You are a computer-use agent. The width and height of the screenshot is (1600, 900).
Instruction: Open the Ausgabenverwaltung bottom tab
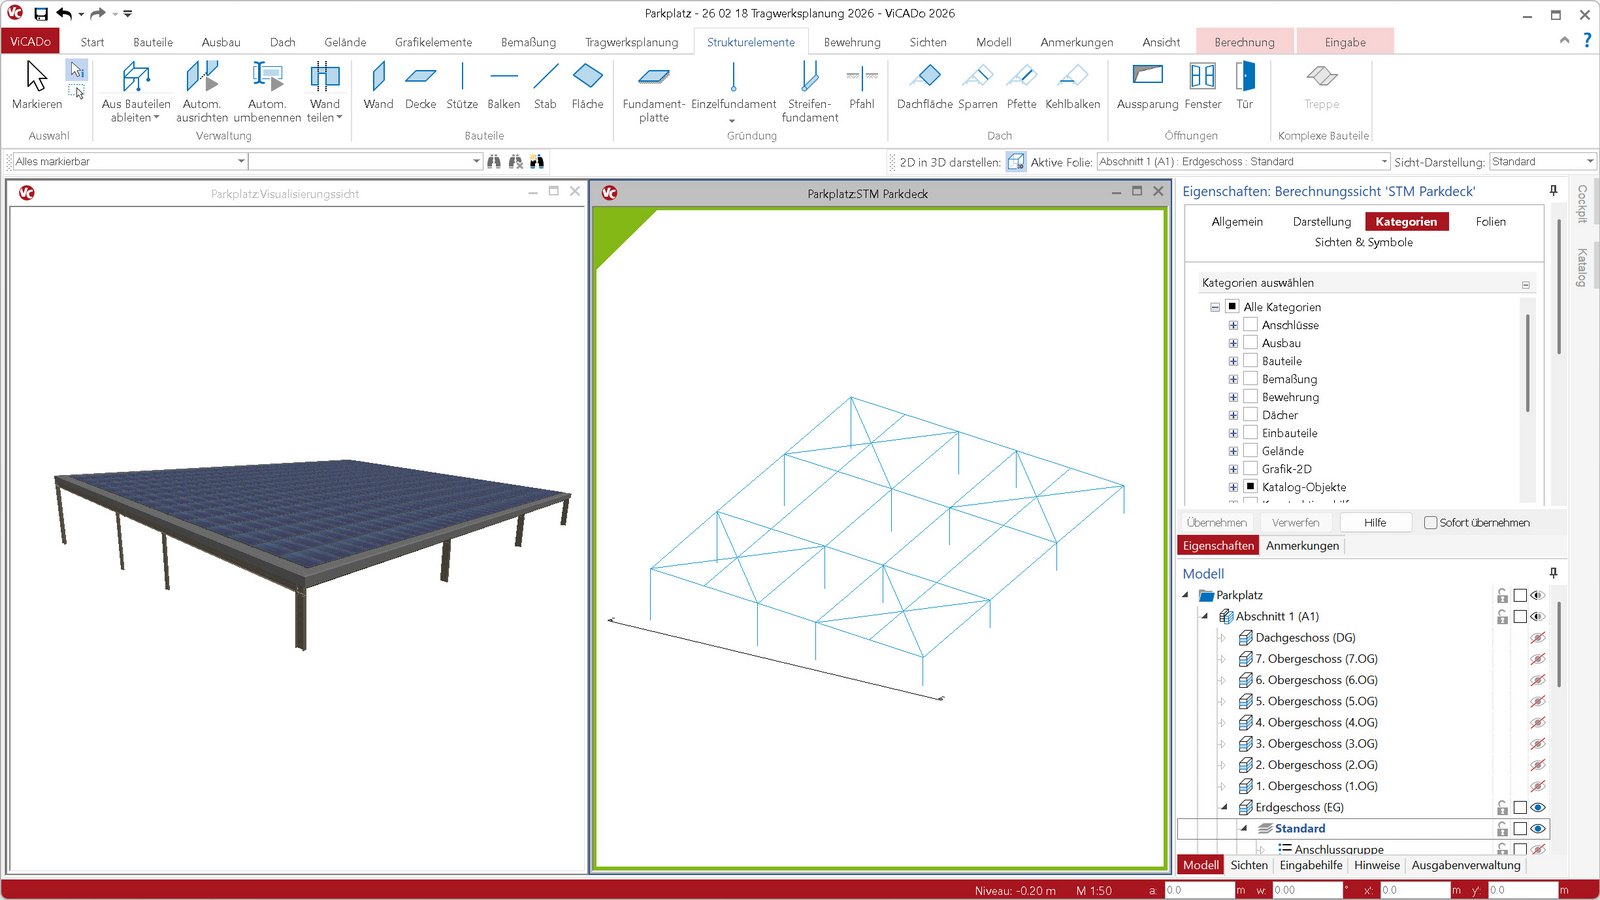[1465, 865]
